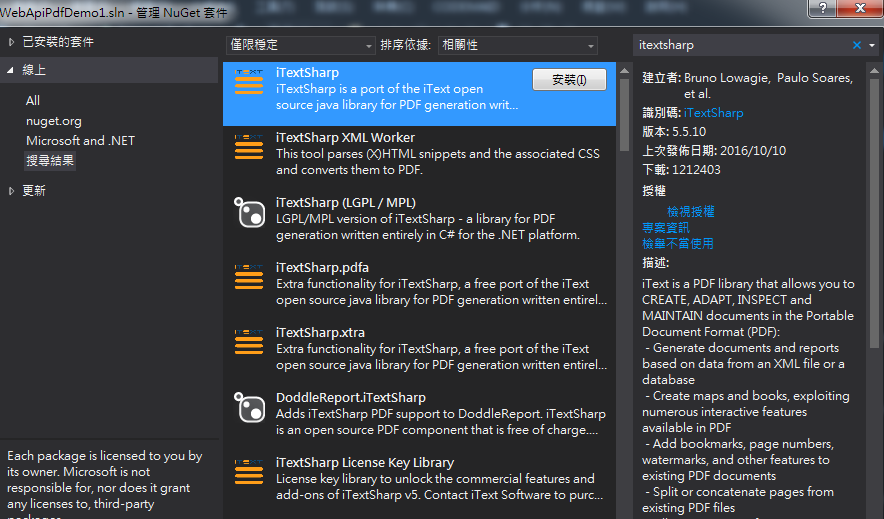Click the help question mark button
884x519 pixels.
823,8
